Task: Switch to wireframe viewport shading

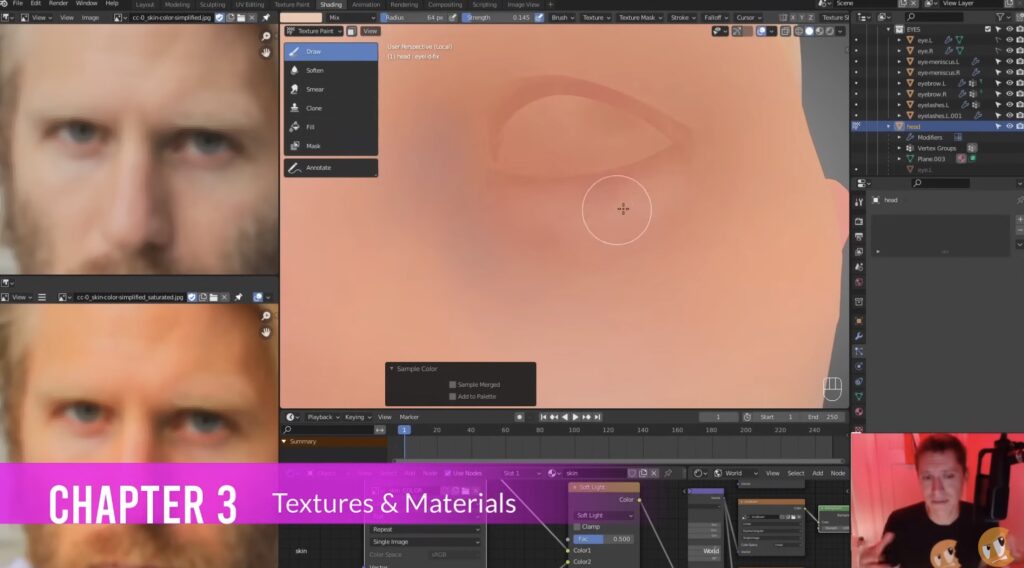Action: coord(799,31)
